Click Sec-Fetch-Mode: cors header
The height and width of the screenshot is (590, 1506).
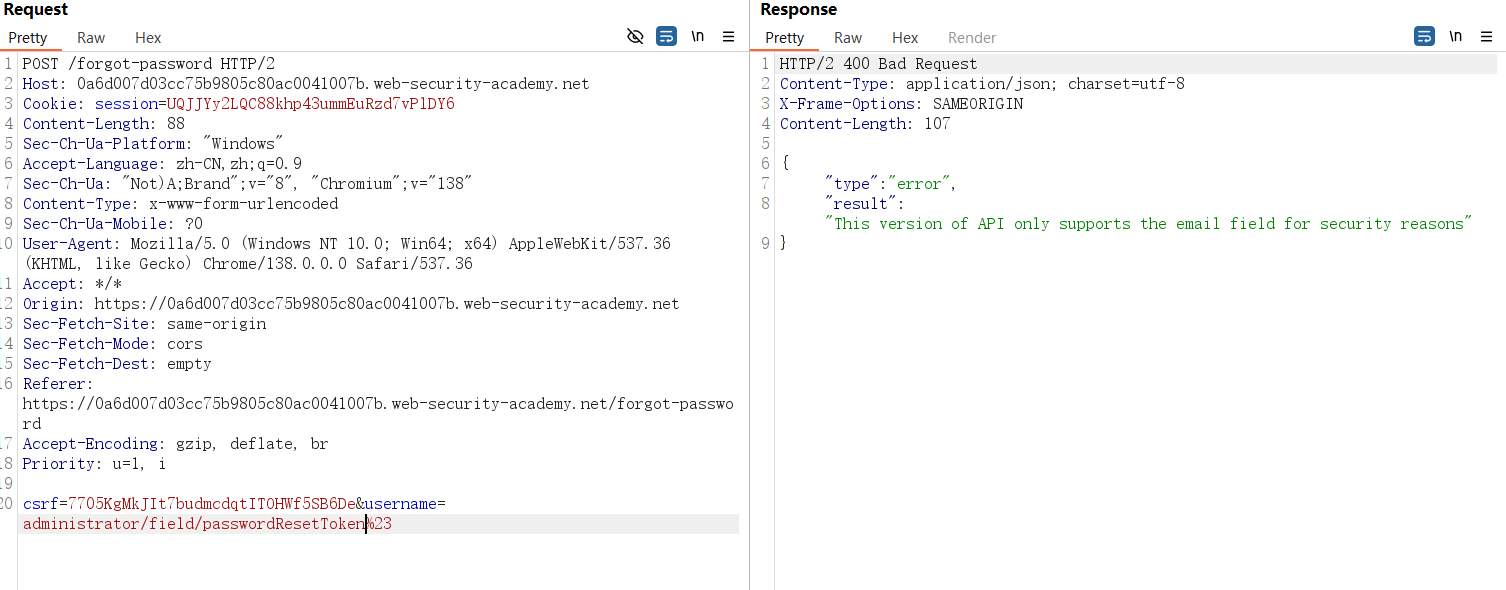pyautogui.click(x=113, y=344)
